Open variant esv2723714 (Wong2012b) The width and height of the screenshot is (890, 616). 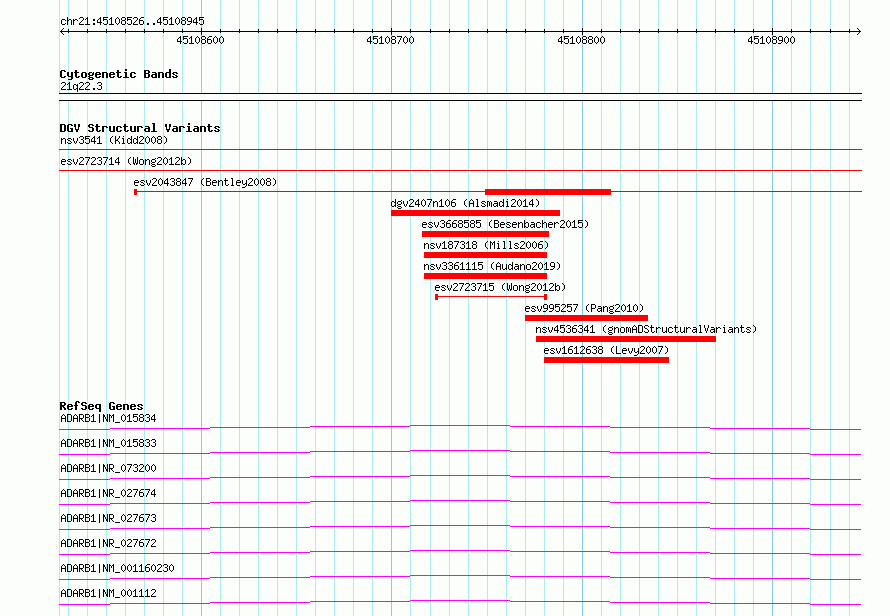[126, 161]
